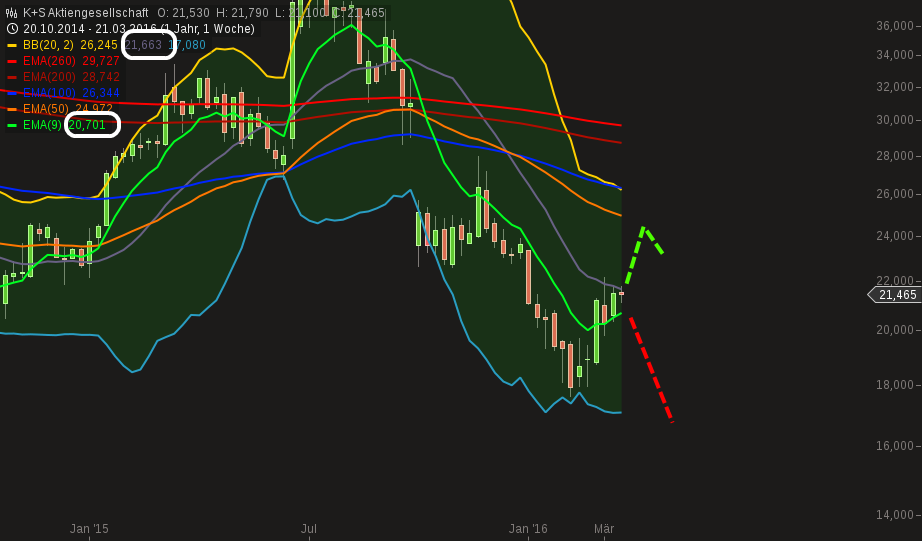Click the 16,000 price axis label
Viewport: 922px width, 541px height.
pos(895,446)
